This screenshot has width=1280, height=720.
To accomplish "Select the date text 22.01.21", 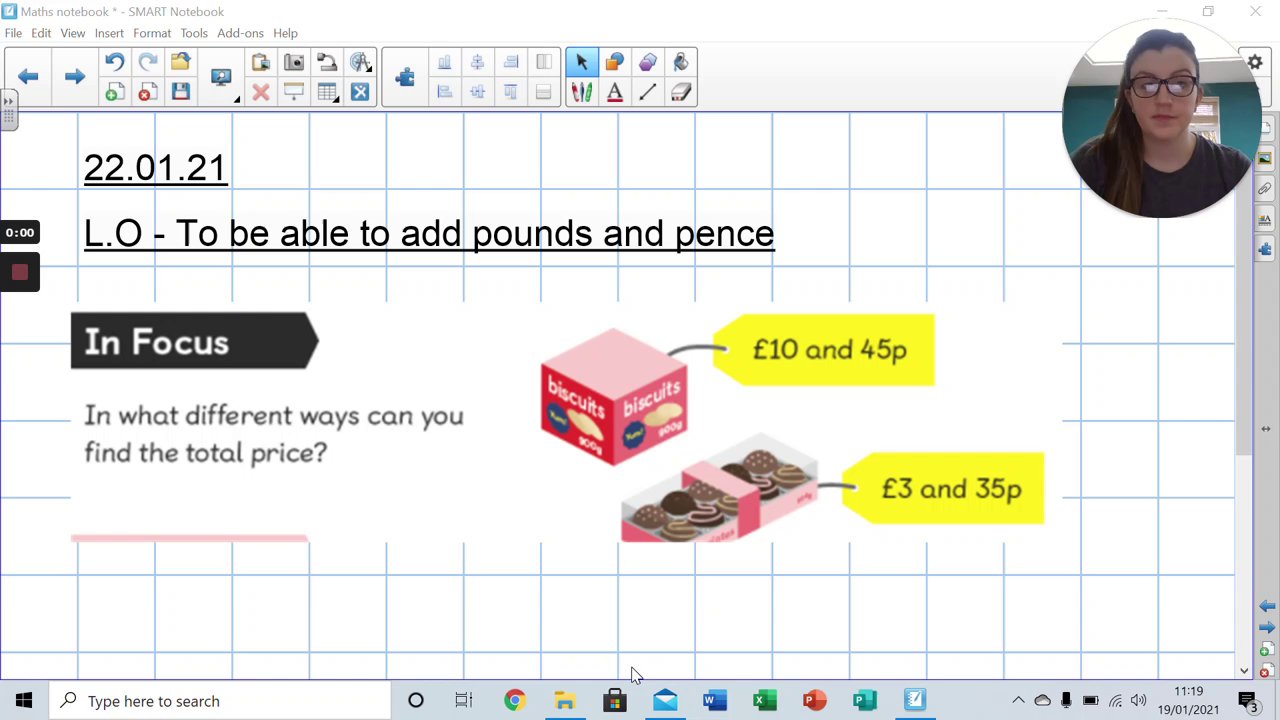I will coord(156,168).
